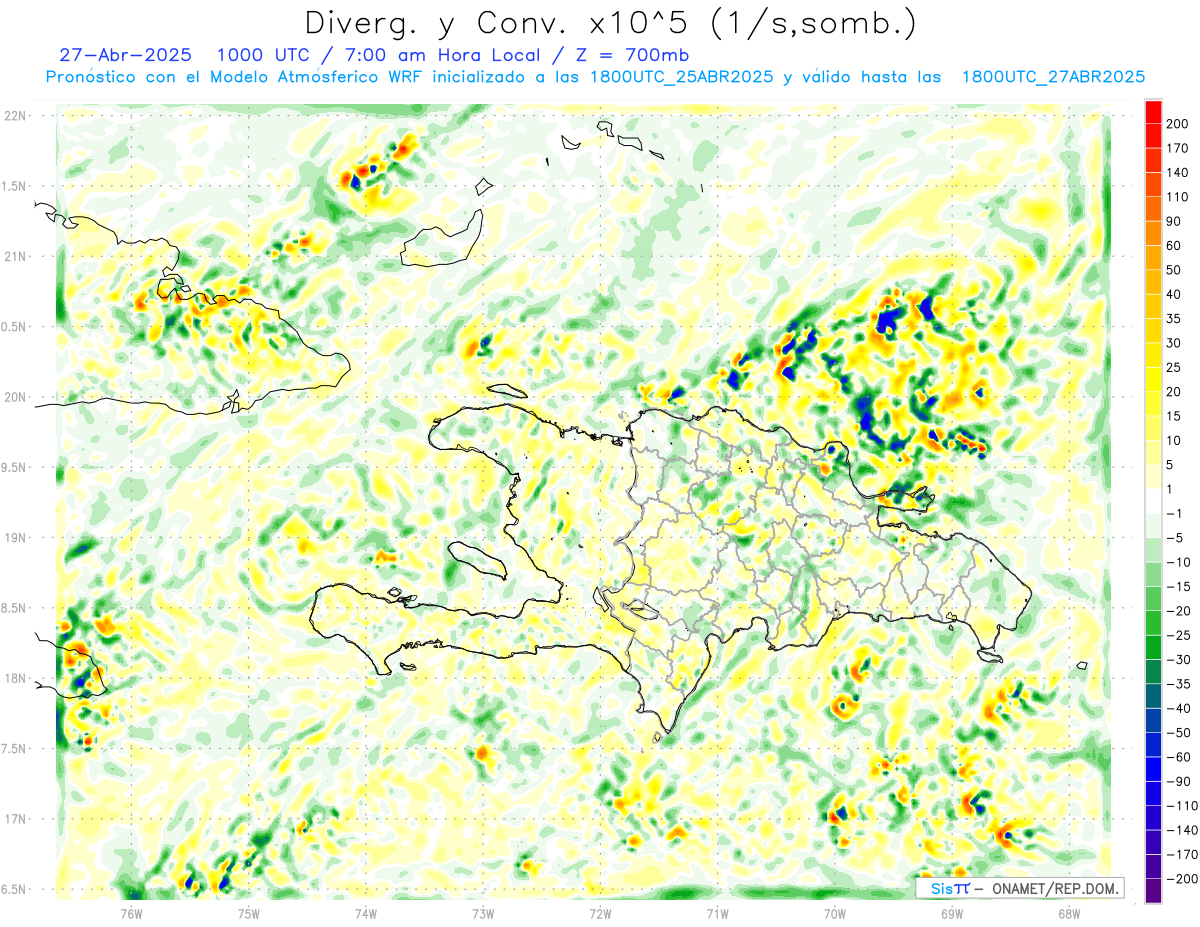Click the 19N latitude label

pyautogui.click(x=14, y=538)
